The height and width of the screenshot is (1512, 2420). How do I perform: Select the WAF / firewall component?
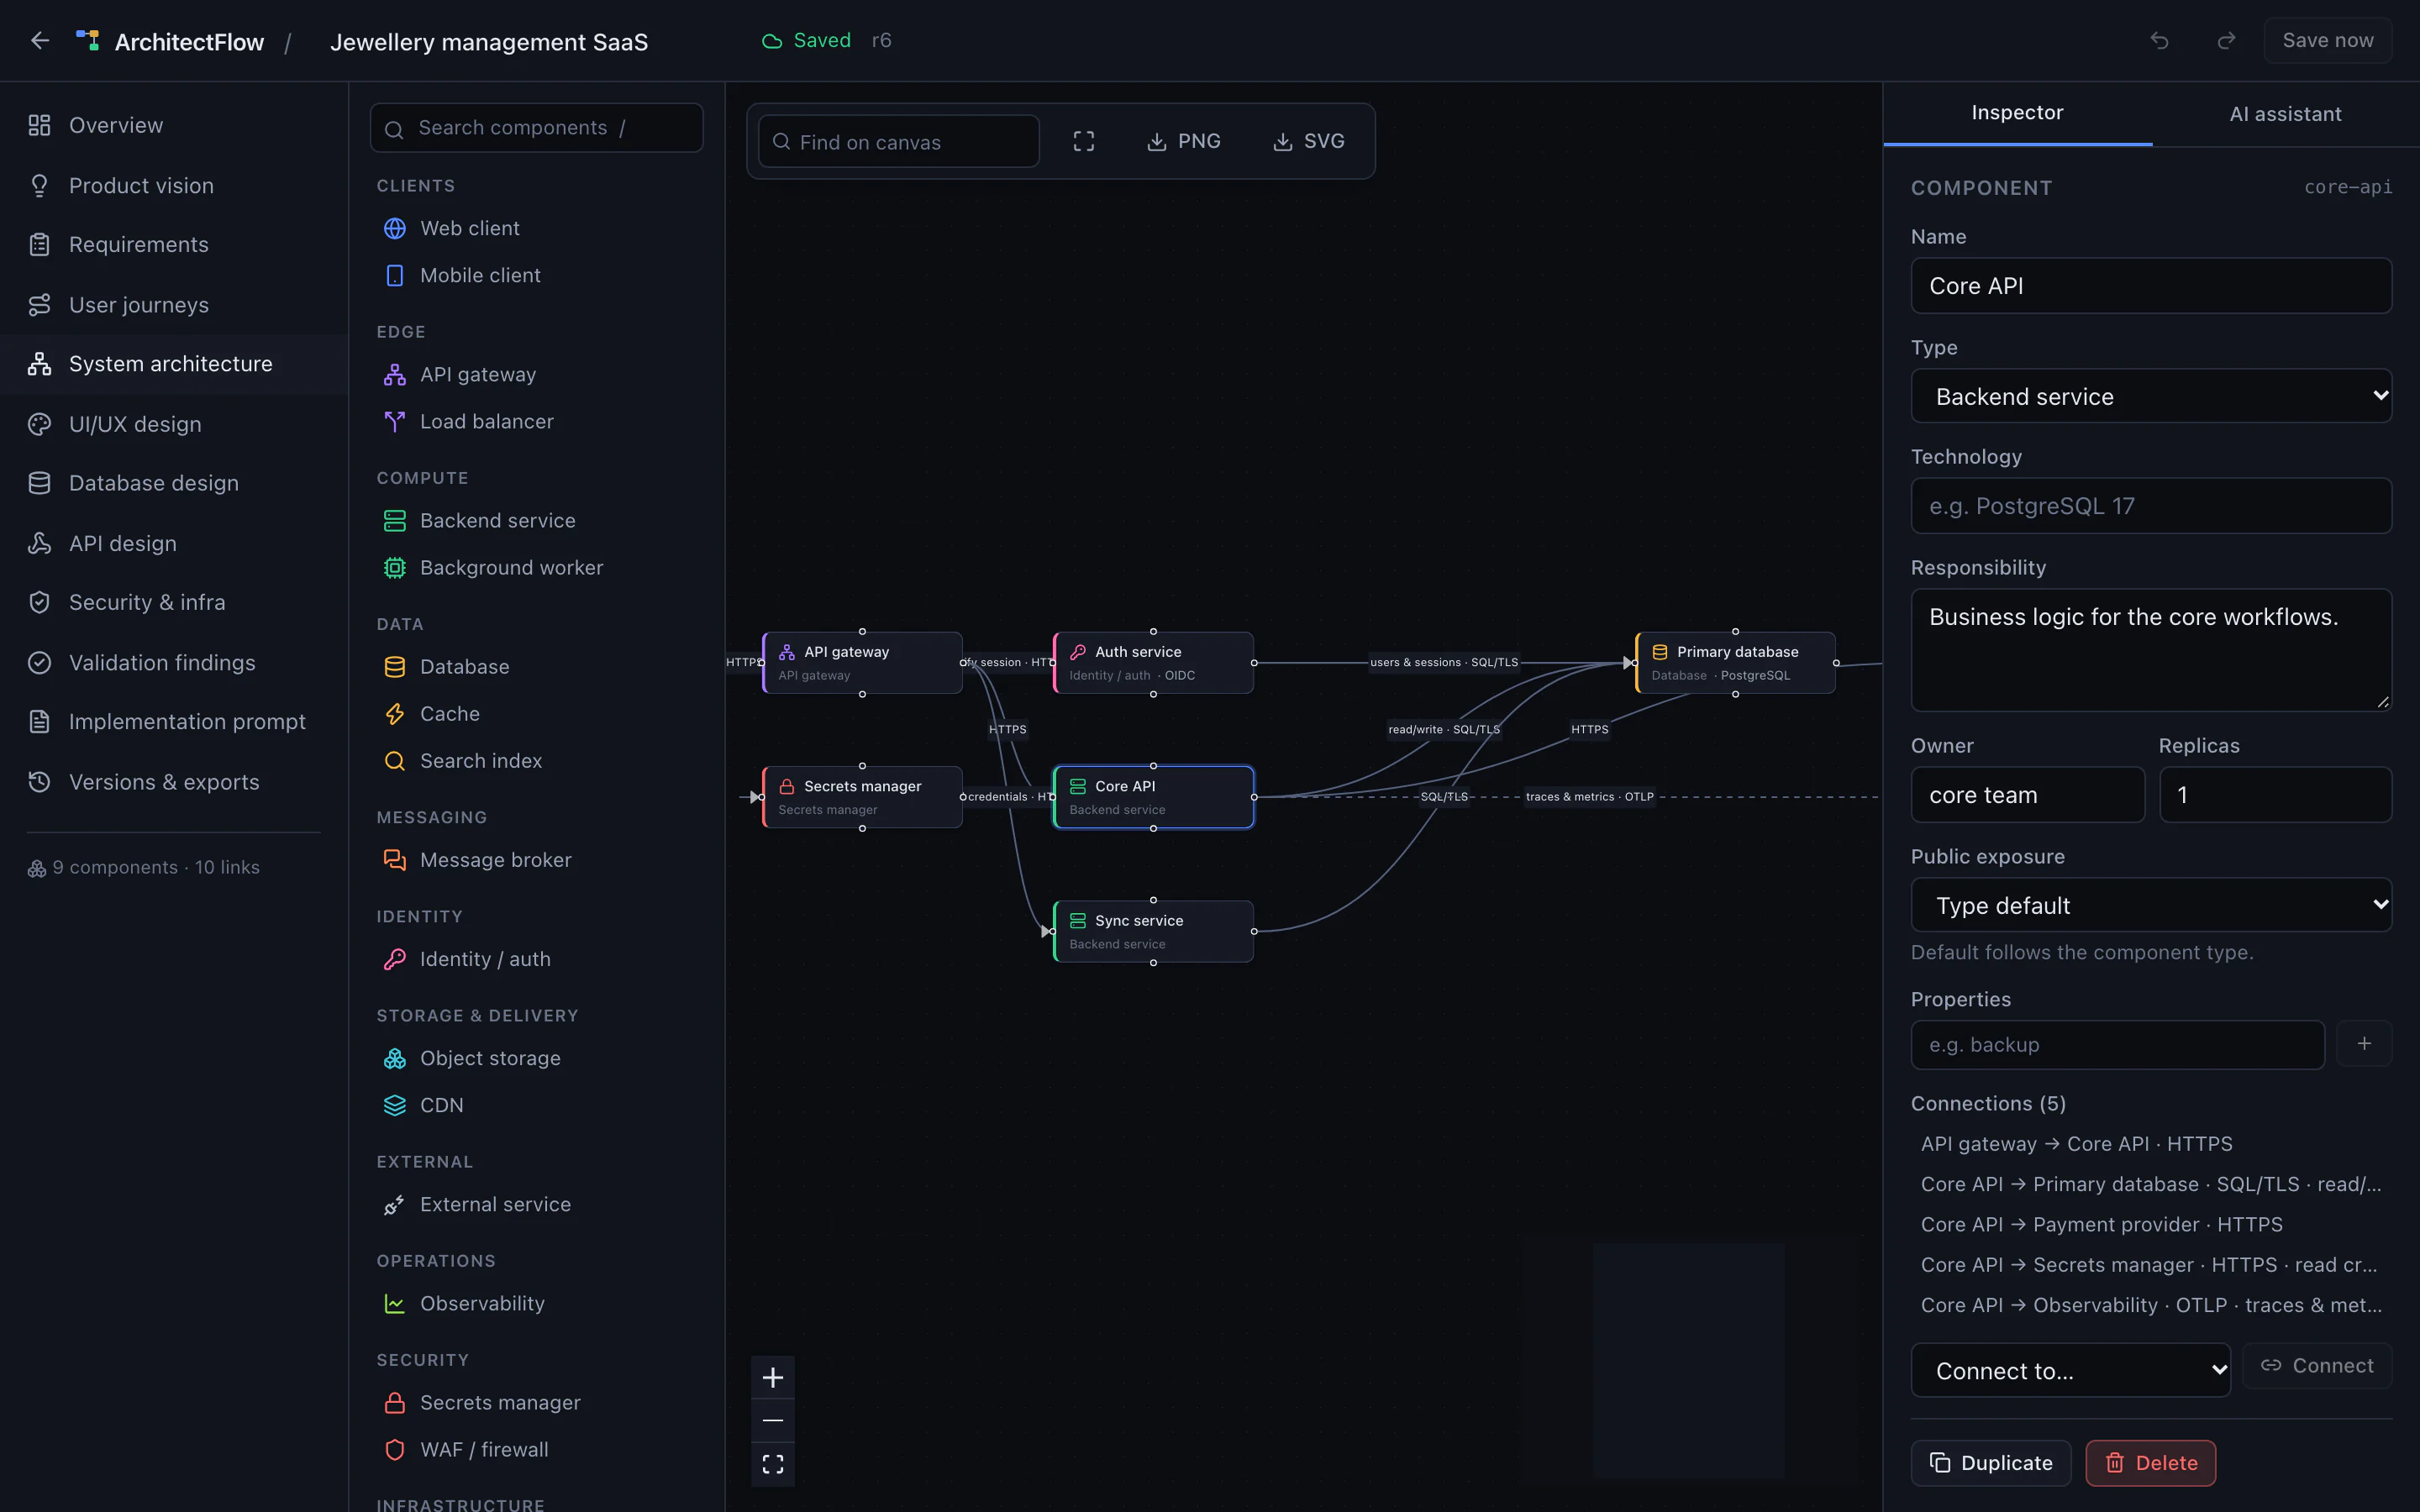click(x=538, y=1450)
